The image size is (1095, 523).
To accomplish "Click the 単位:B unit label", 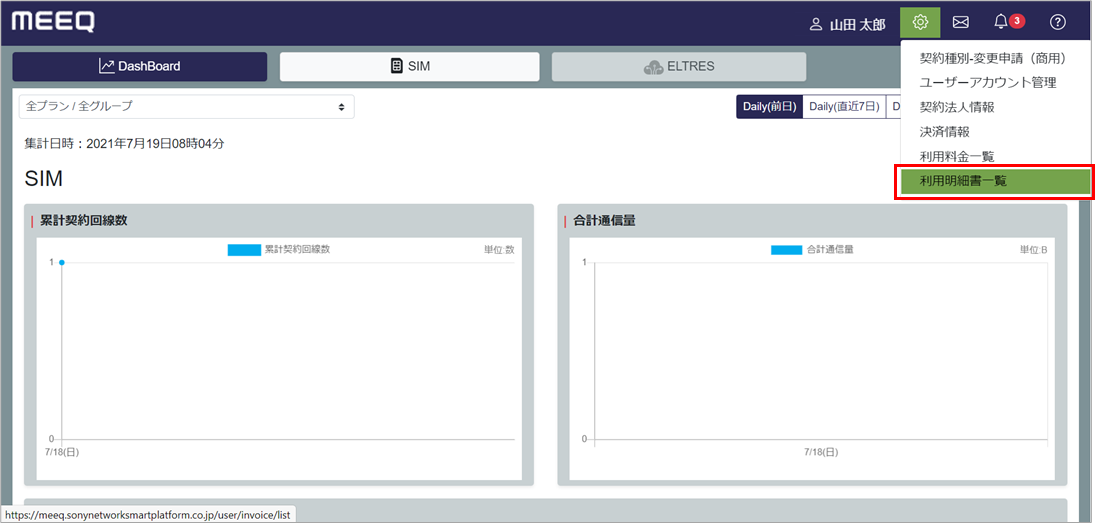I will (1034, 250).
